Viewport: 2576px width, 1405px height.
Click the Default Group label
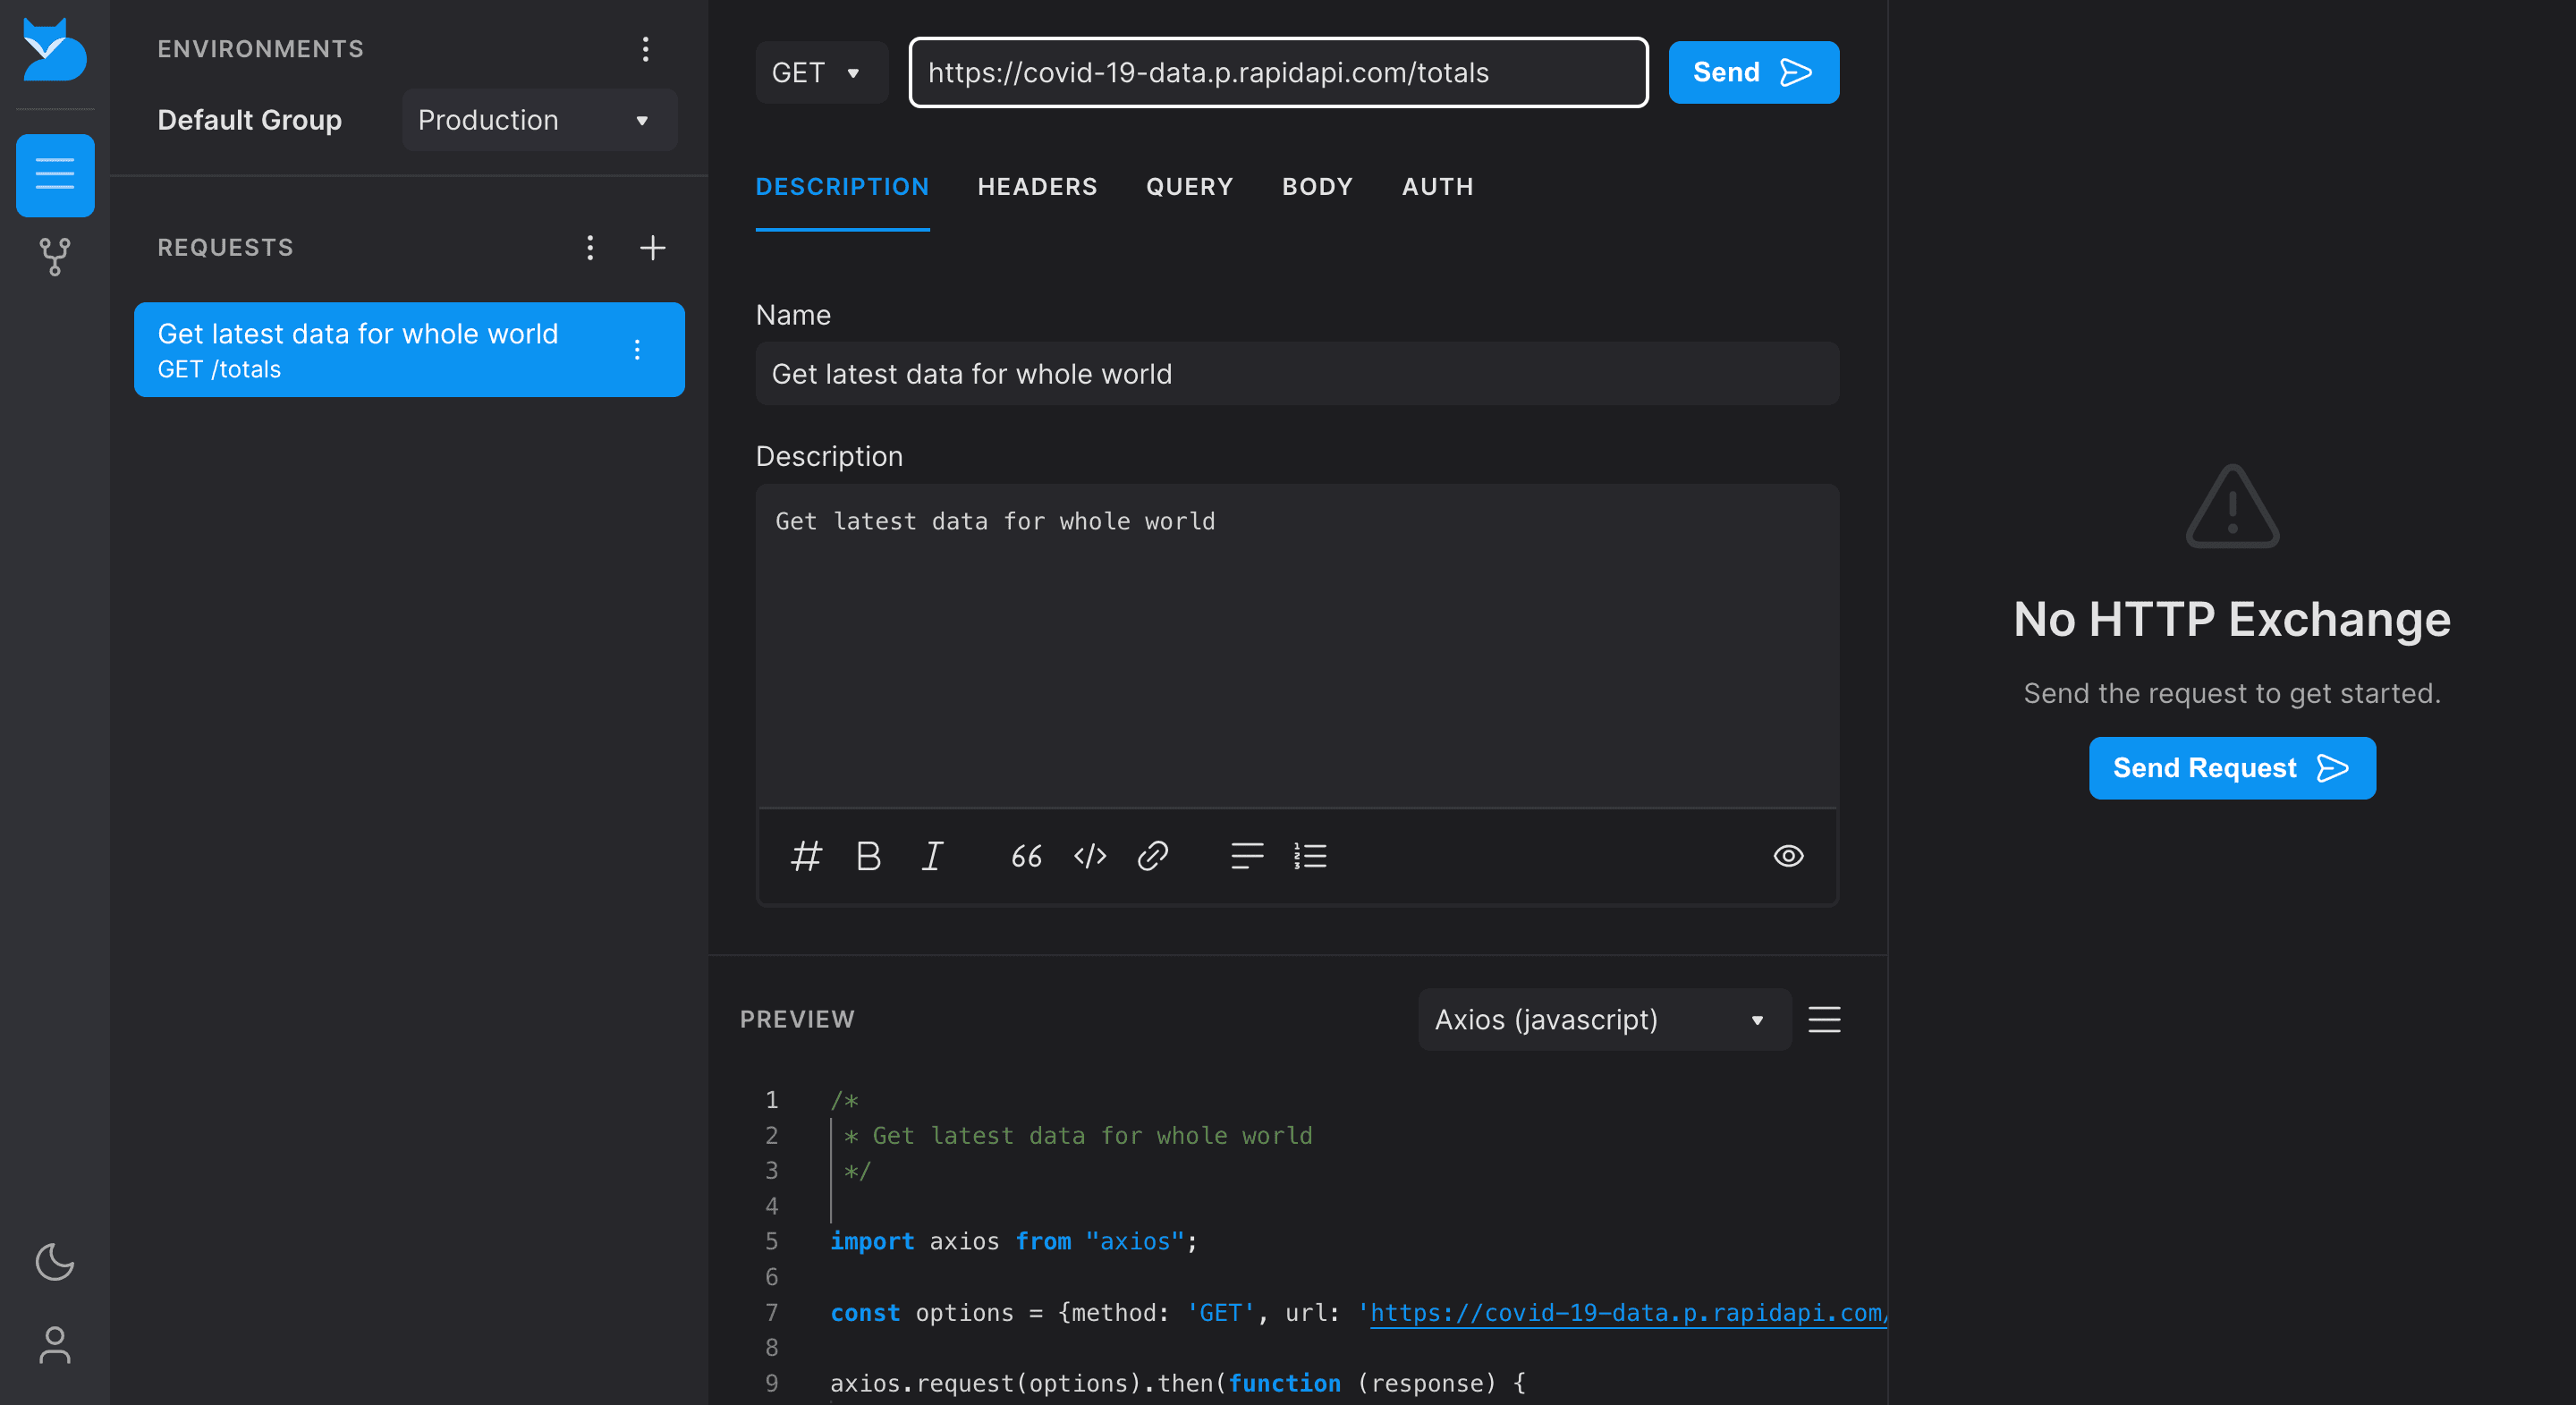point(250,120)
